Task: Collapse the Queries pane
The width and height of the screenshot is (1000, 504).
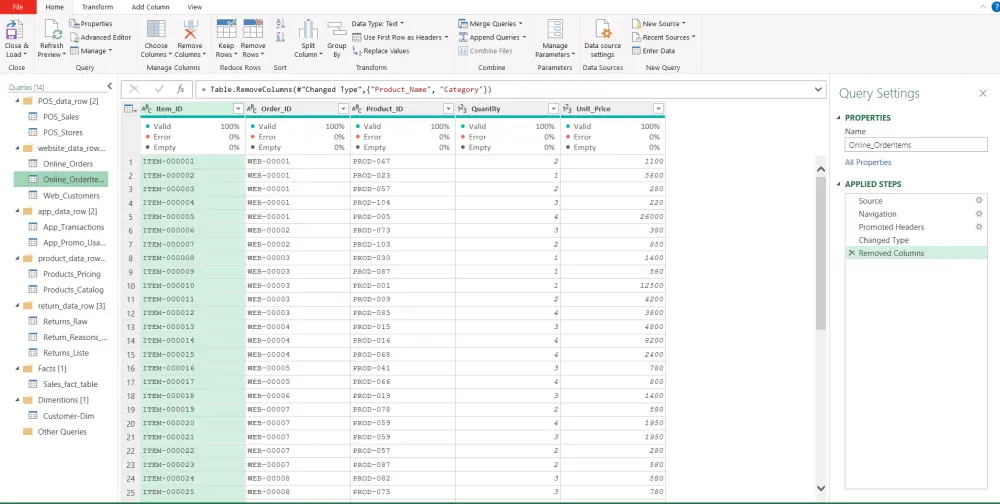Action: pyautogui.click(x=109, y=86)
